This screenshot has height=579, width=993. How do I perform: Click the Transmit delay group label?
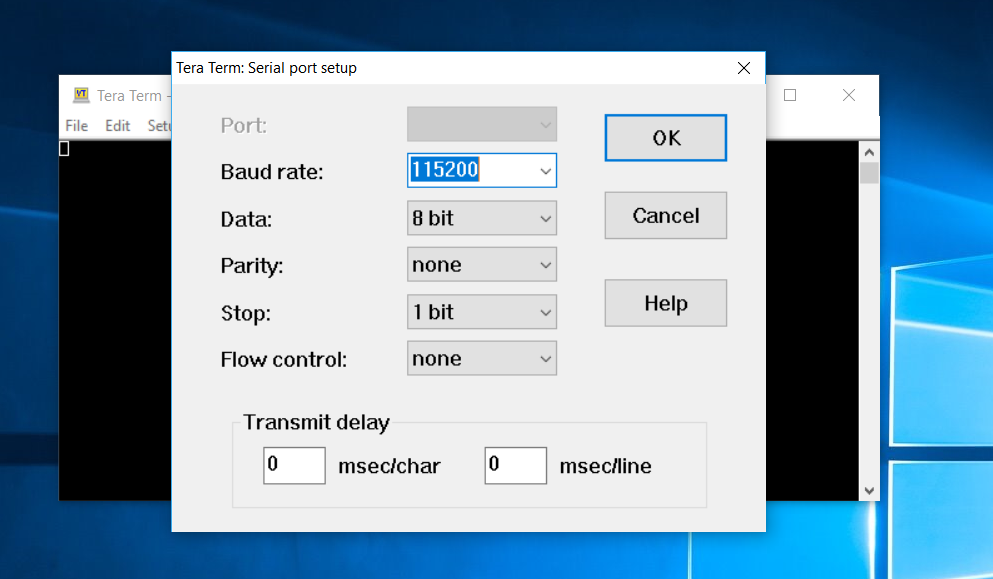(316, 422)
